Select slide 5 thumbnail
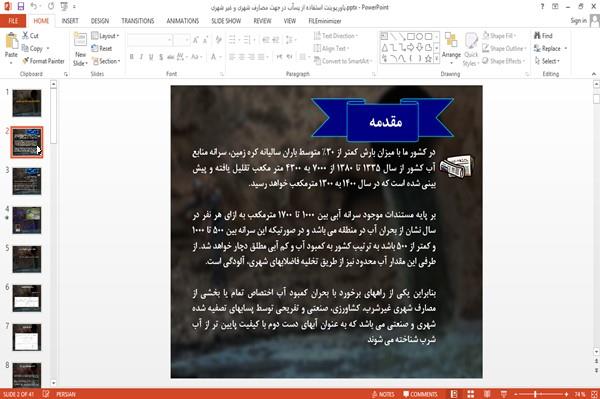Image resolution: width=600 pixels, height=399 pixels. (27, 259)
